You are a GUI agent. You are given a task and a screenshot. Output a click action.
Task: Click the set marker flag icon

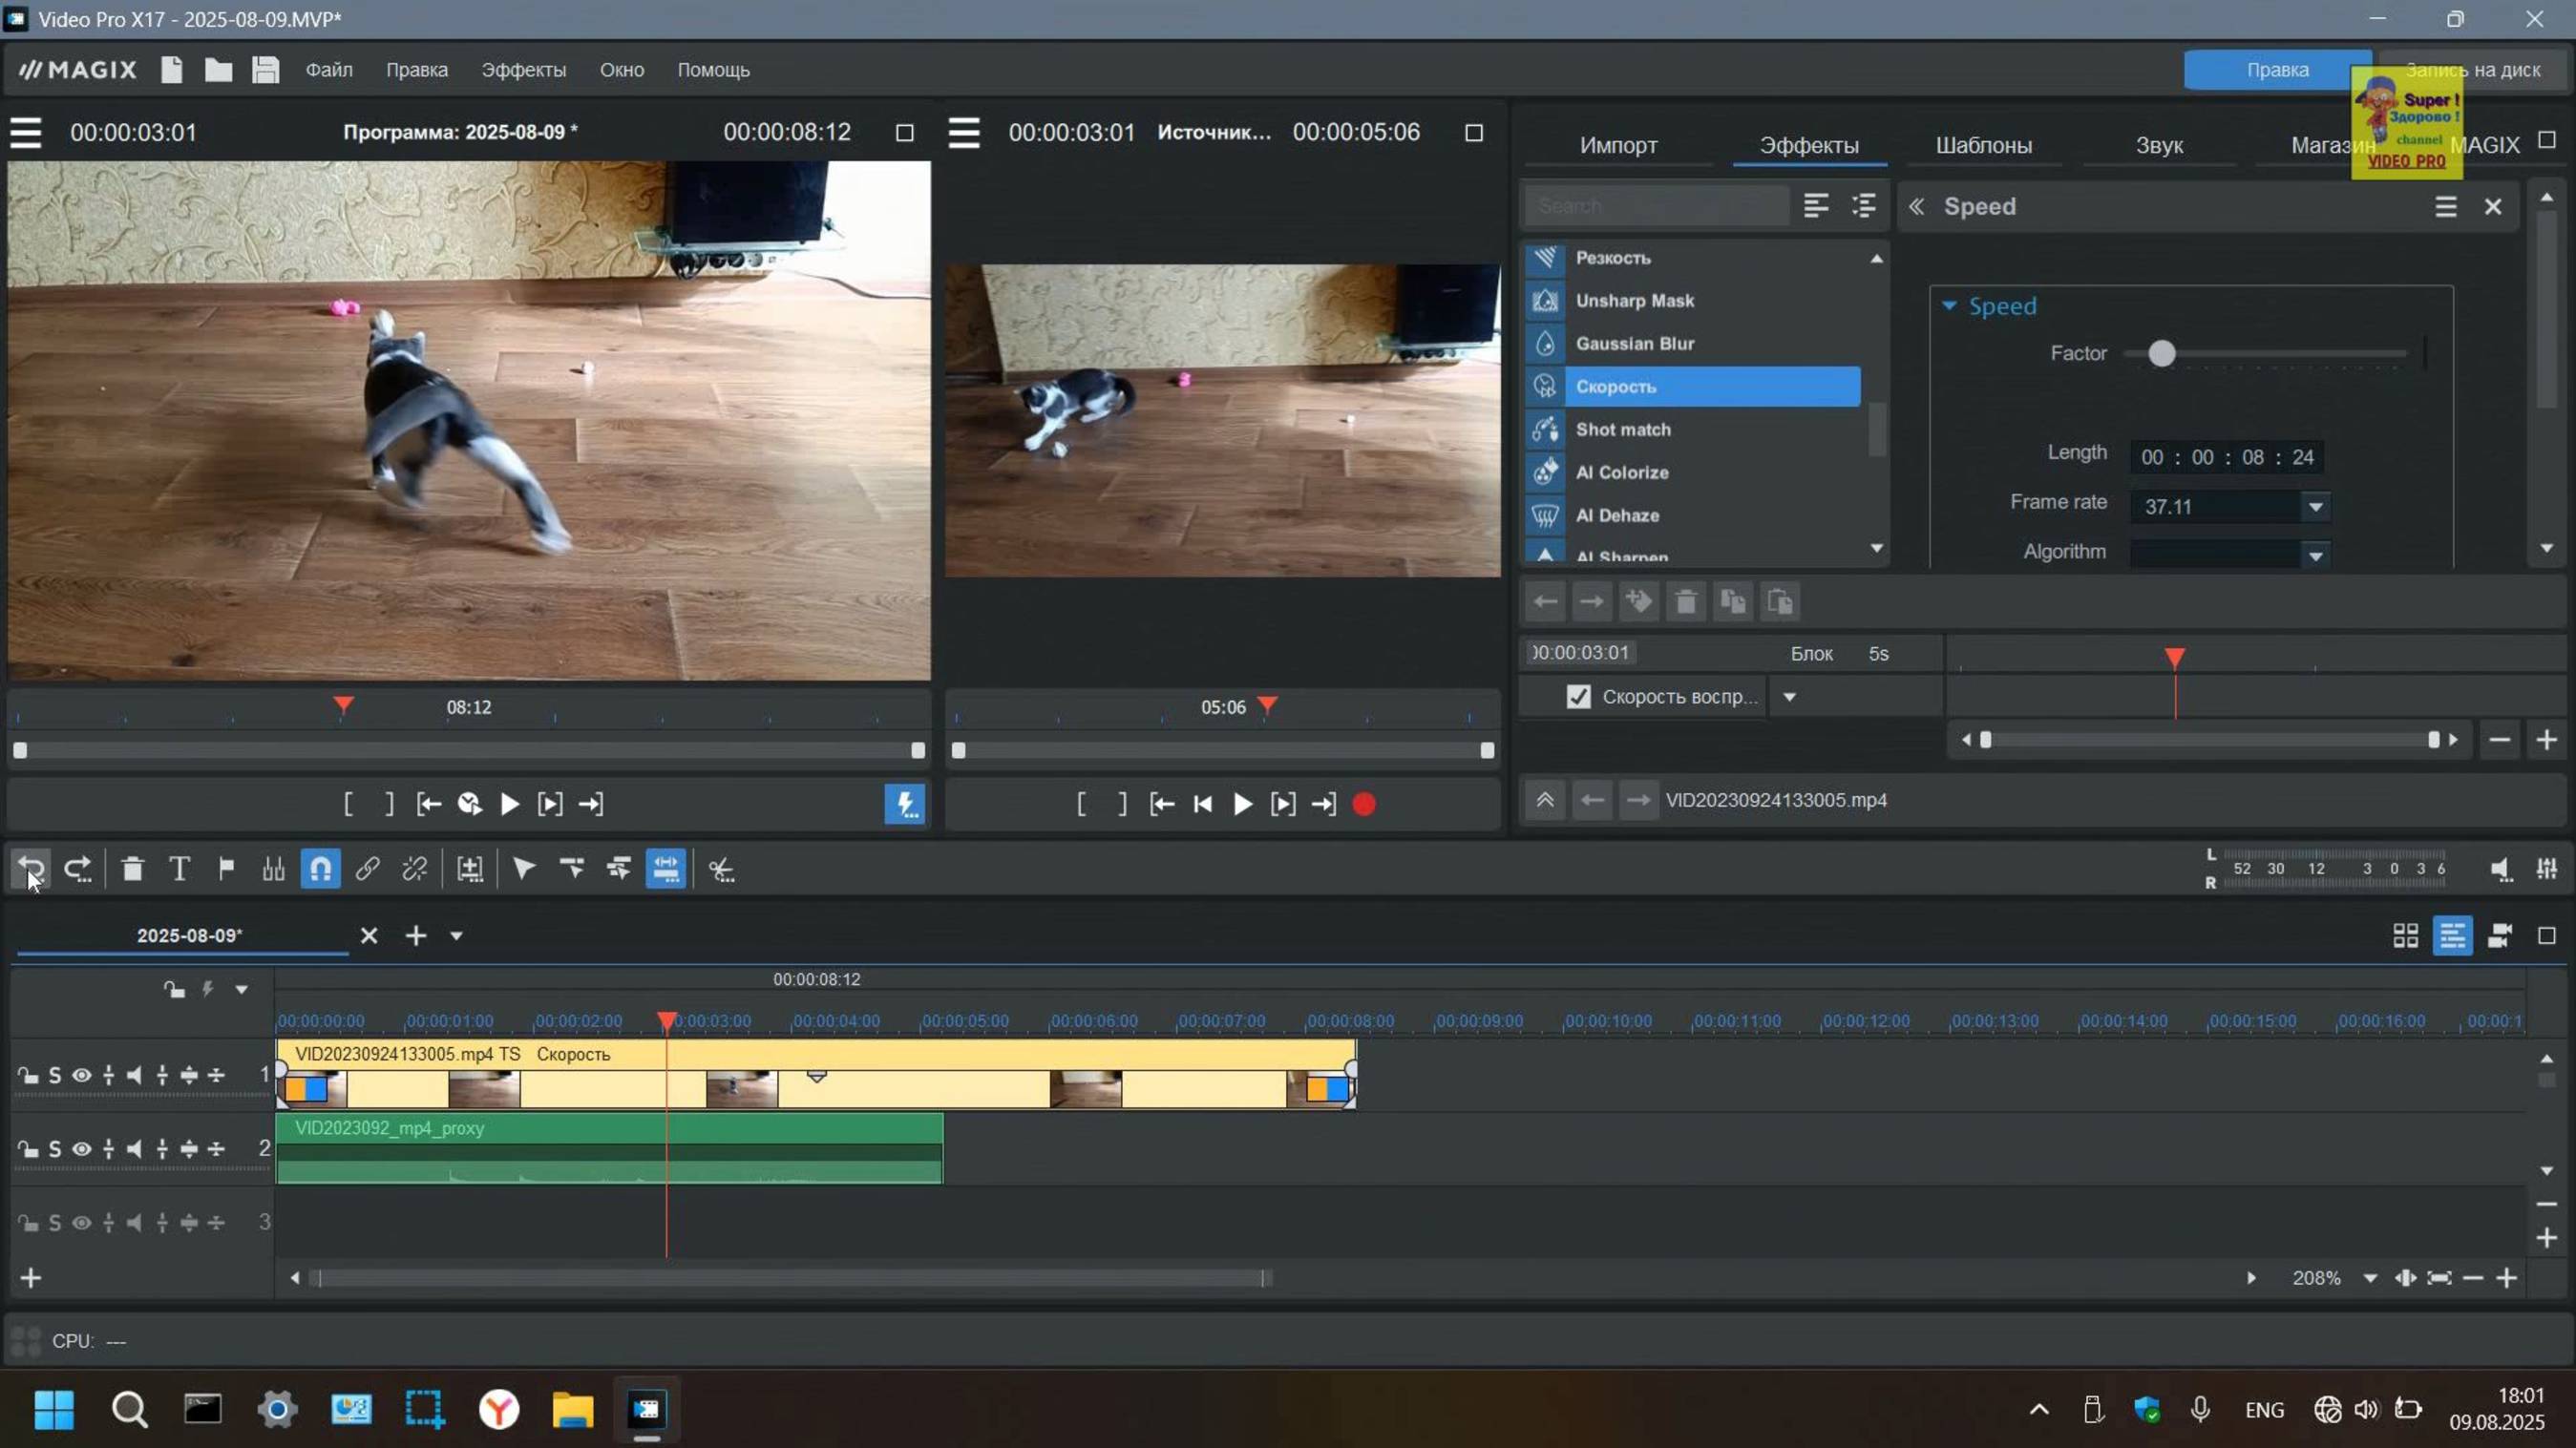(226, 869)
